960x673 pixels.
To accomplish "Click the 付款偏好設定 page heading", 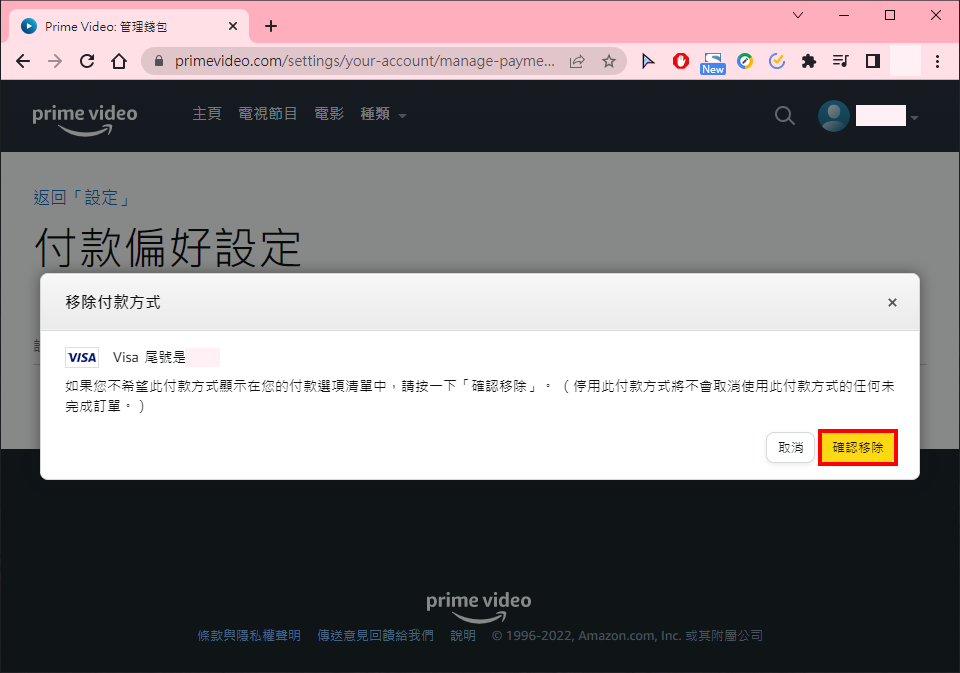I will (168, 247).
